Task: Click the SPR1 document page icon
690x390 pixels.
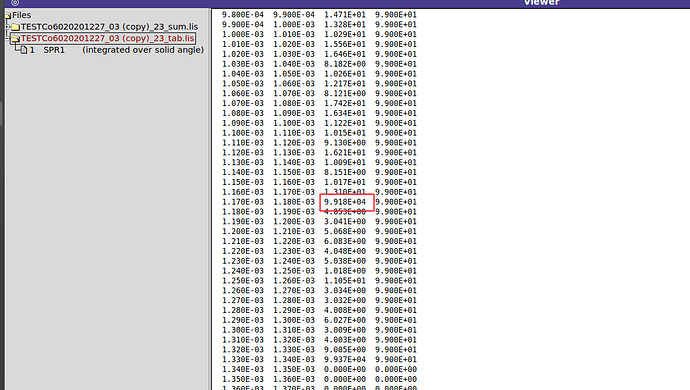Action: [x=24, y=50]
